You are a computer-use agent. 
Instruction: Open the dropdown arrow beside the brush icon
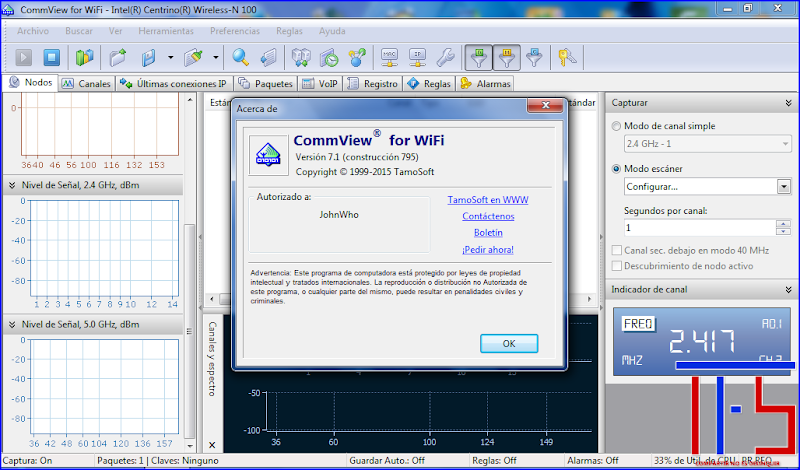pos(216,57)
